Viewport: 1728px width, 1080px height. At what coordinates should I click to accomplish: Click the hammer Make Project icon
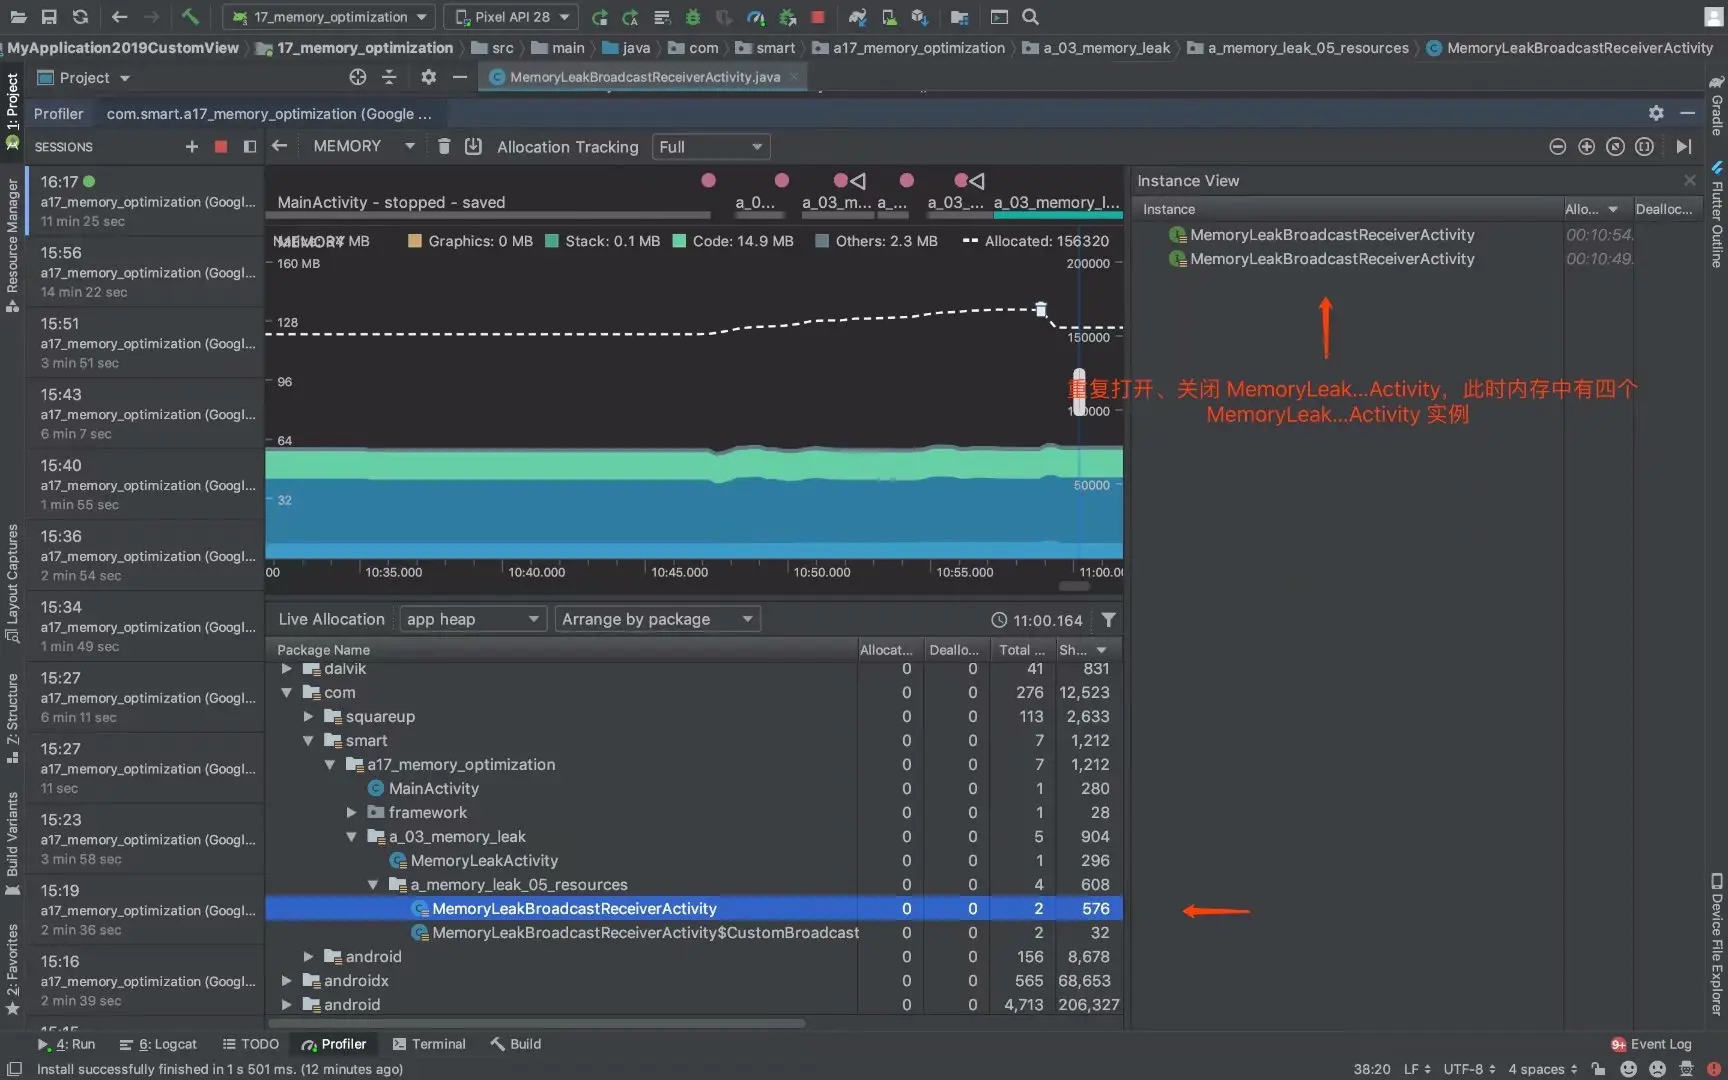pos(190,17)
